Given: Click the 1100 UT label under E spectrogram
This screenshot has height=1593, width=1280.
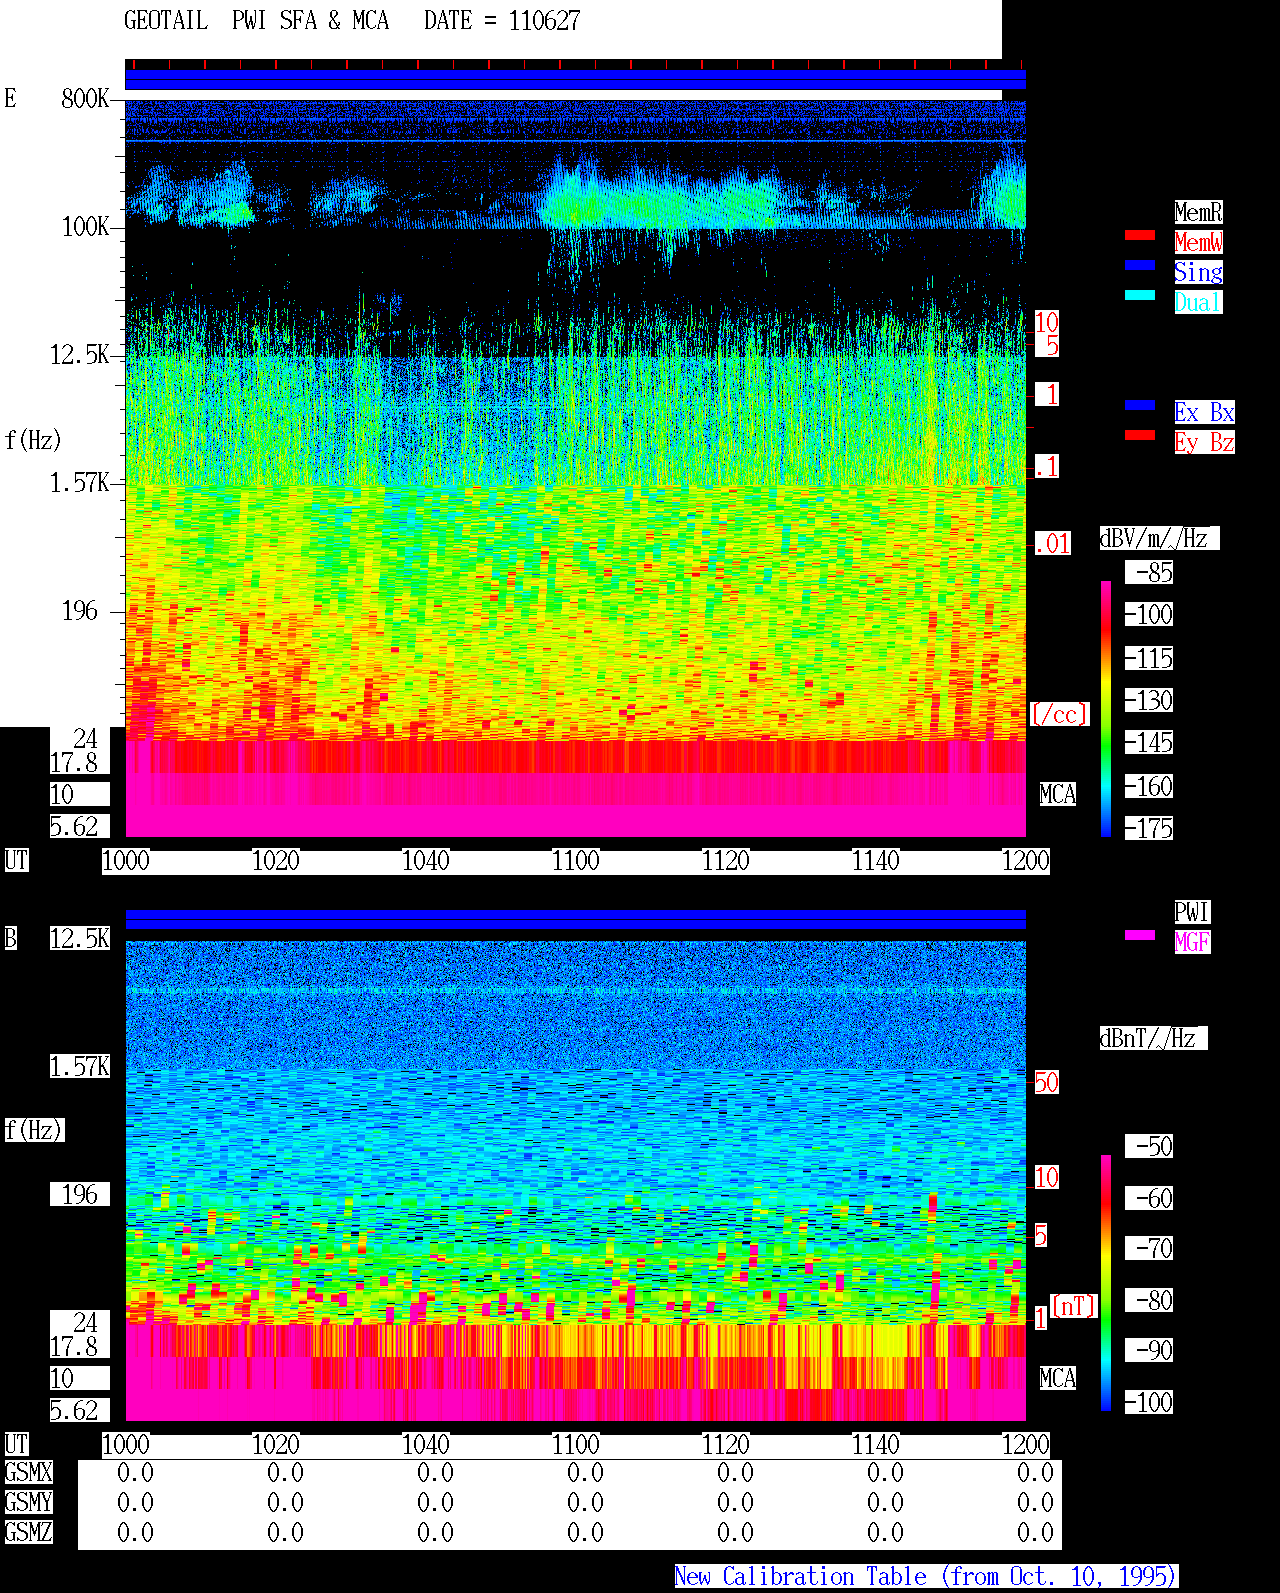Looking at the screenshot, I should (576, 861).
